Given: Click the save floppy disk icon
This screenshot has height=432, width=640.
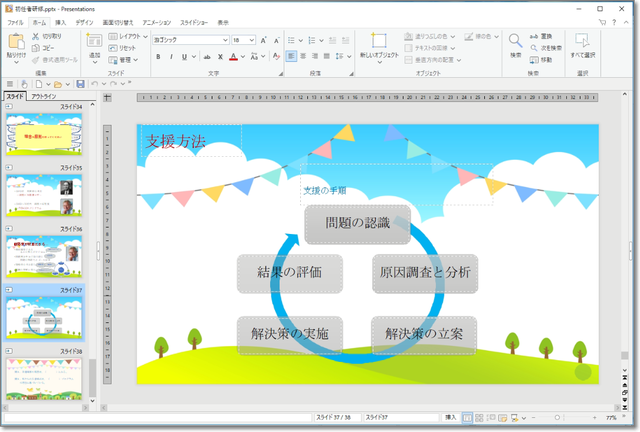Looking at the screenshot, I should [x=80, y=84].
